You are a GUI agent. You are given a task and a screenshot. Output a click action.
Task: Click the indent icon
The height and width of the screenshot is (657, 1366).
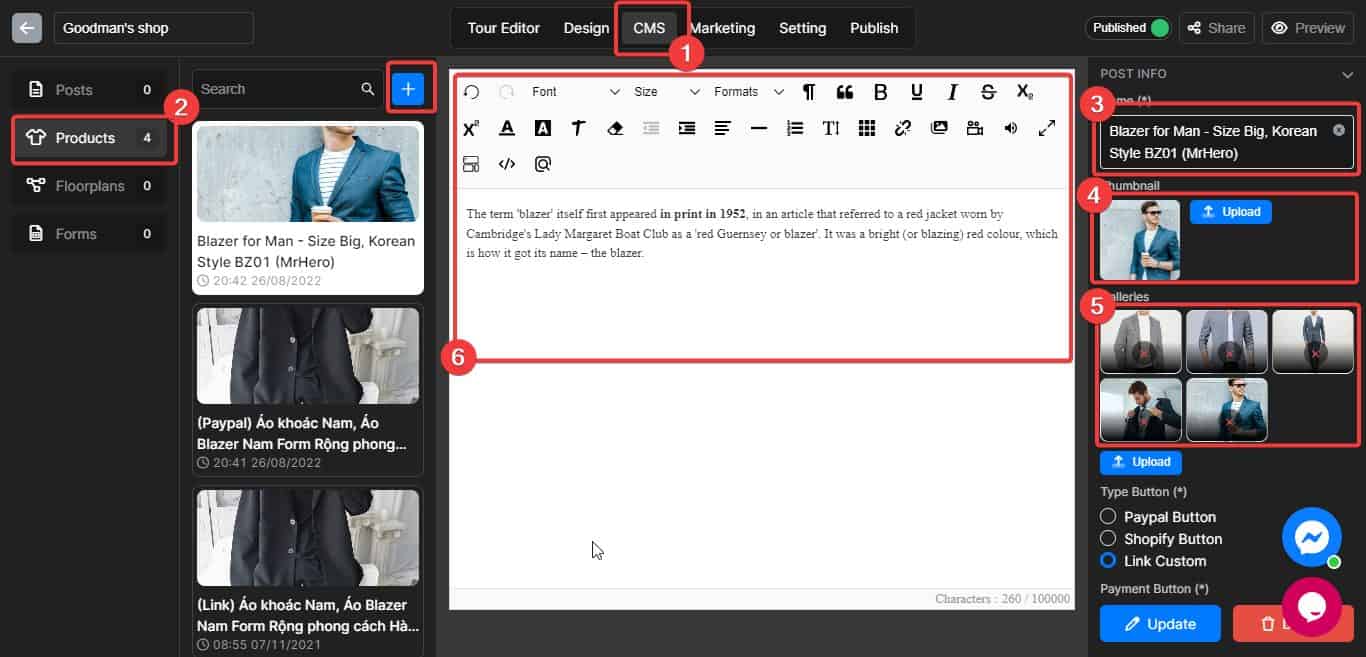tap(687, 128)
